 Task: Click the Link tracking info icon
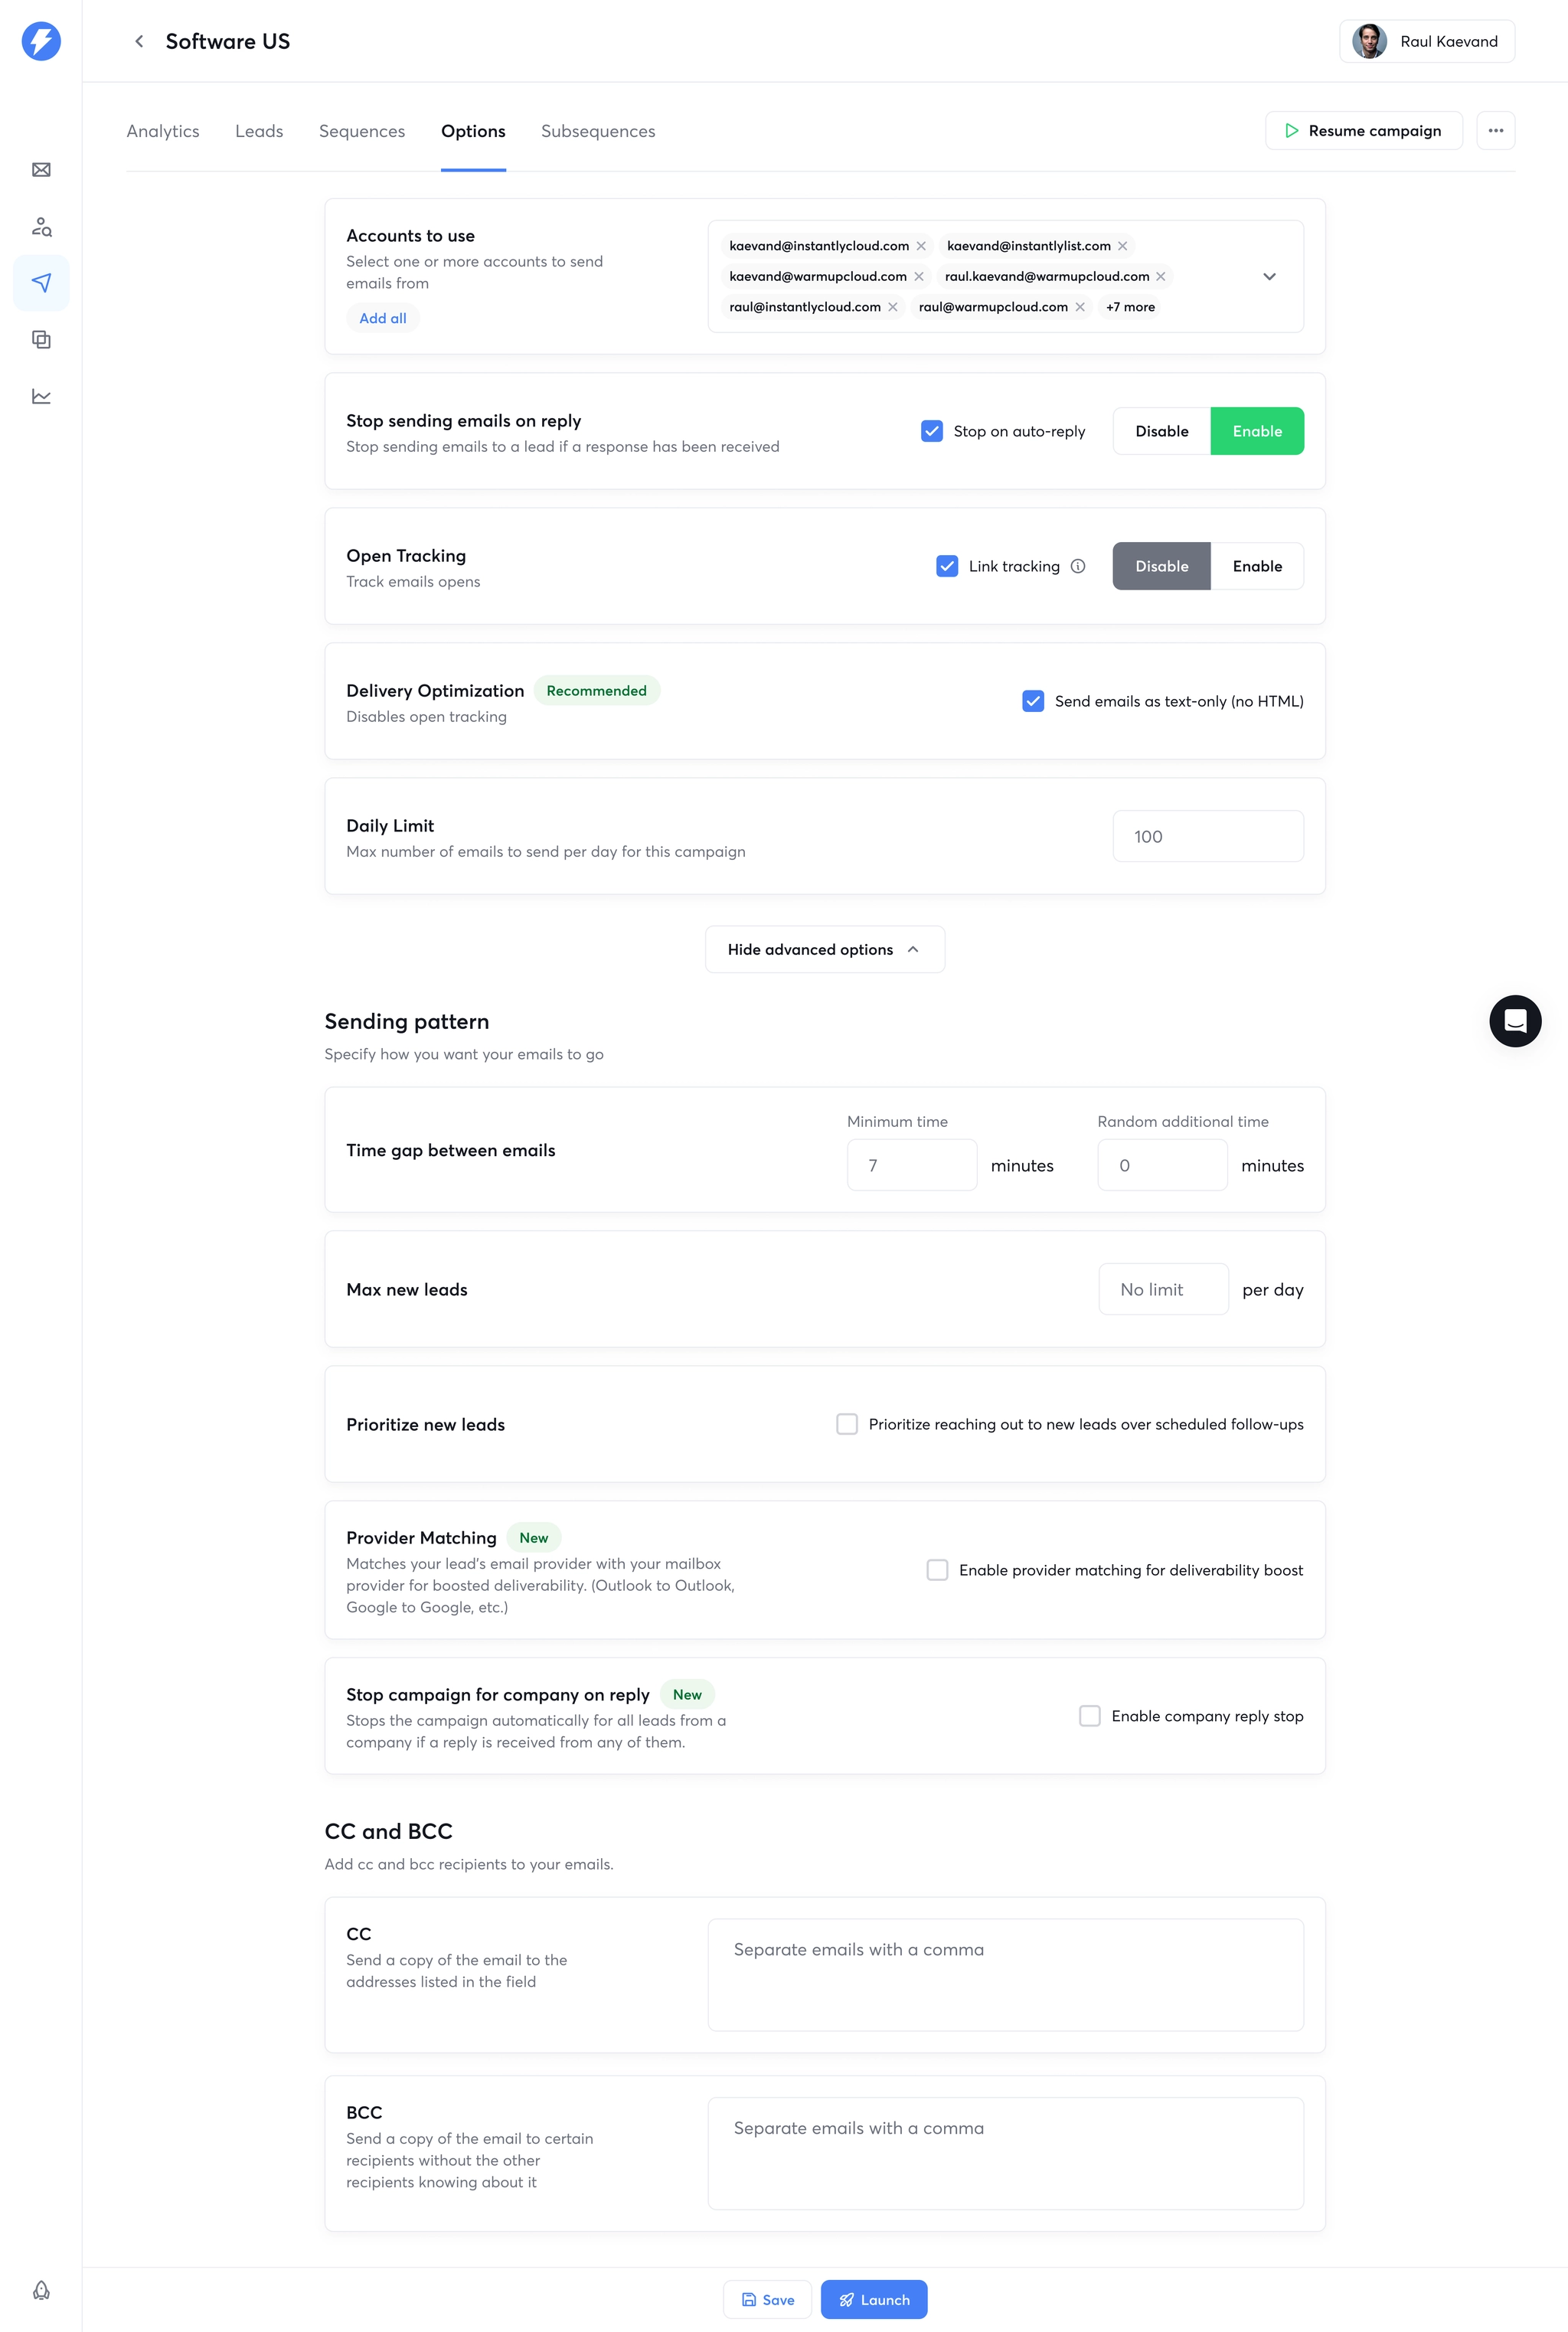(1078, 566)
